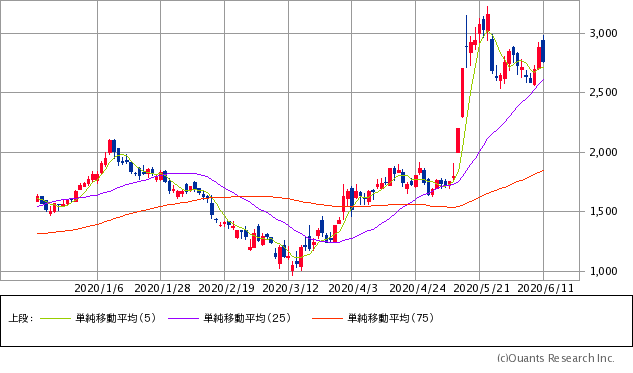
Task: Click the 単純移動平均(75) legend label
Action: point(391,318)
